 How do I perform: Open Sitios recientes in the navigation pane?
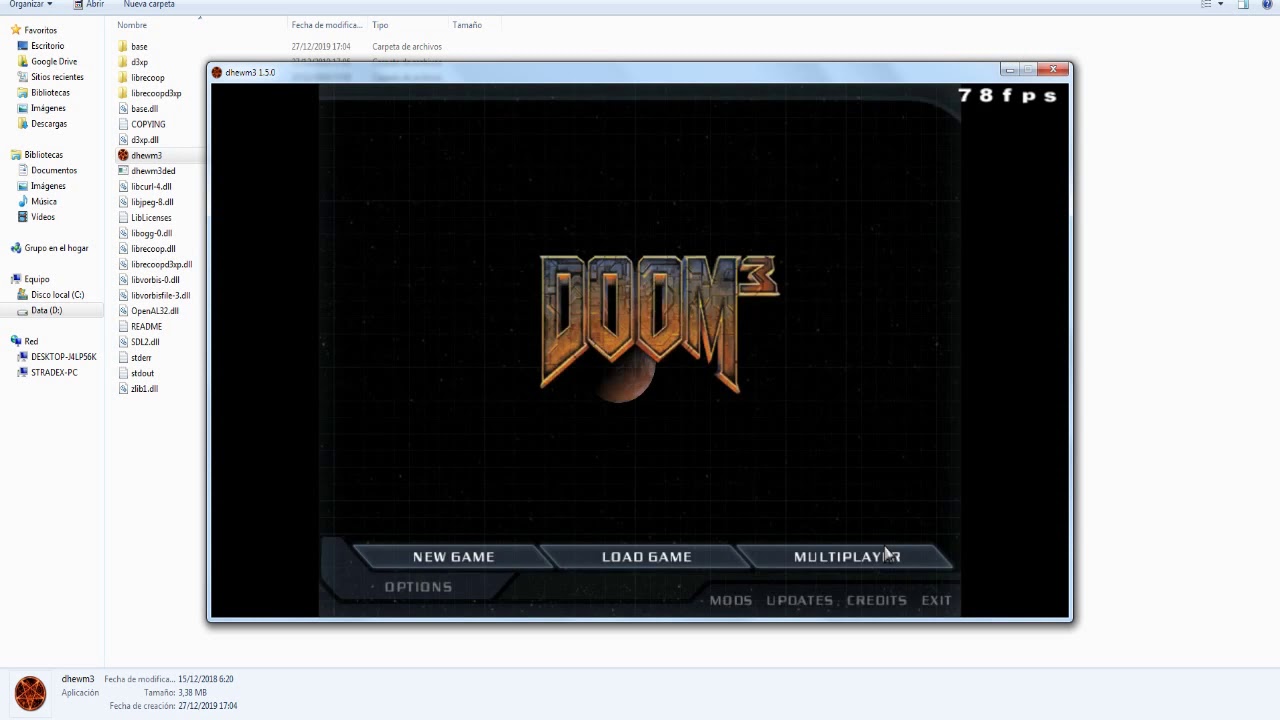57,77
